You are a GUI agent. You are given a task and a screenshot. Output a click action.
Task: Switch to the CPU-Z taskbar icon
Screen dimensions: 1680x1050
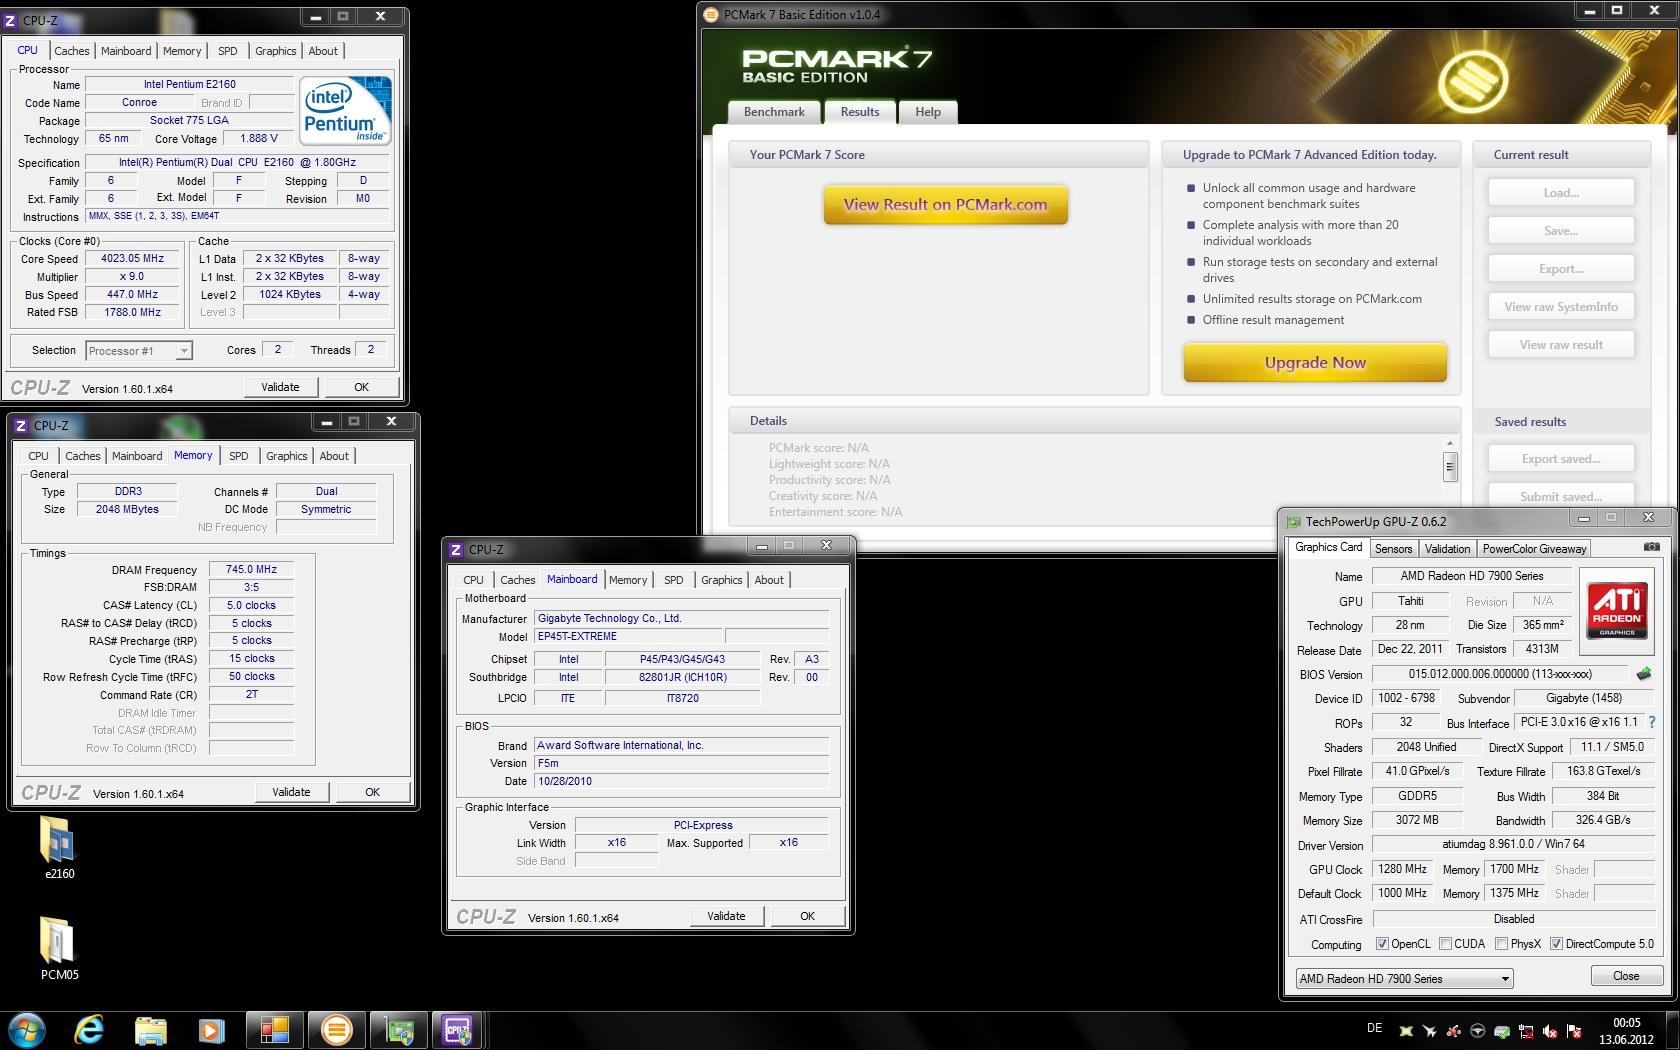tap(459, 1029)
